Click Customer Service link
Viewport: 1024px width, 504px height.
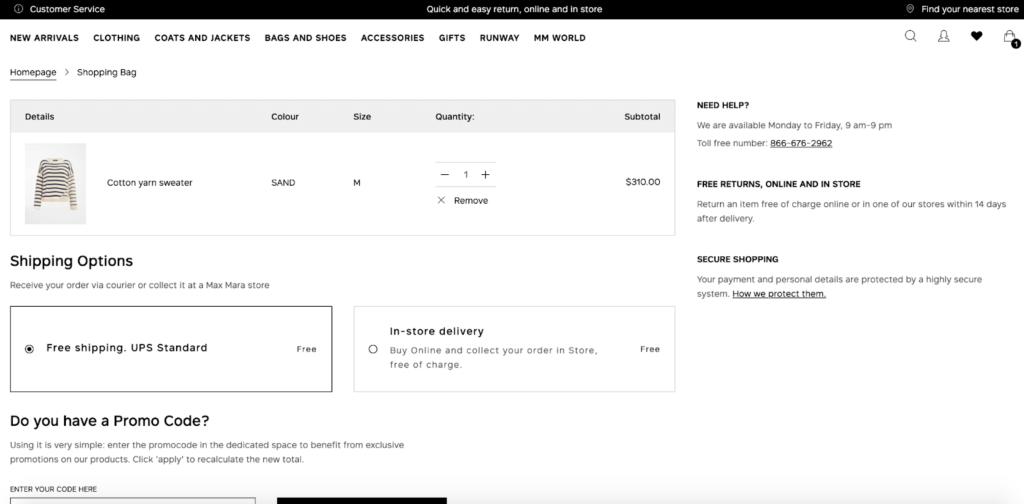tap(67, 9)
